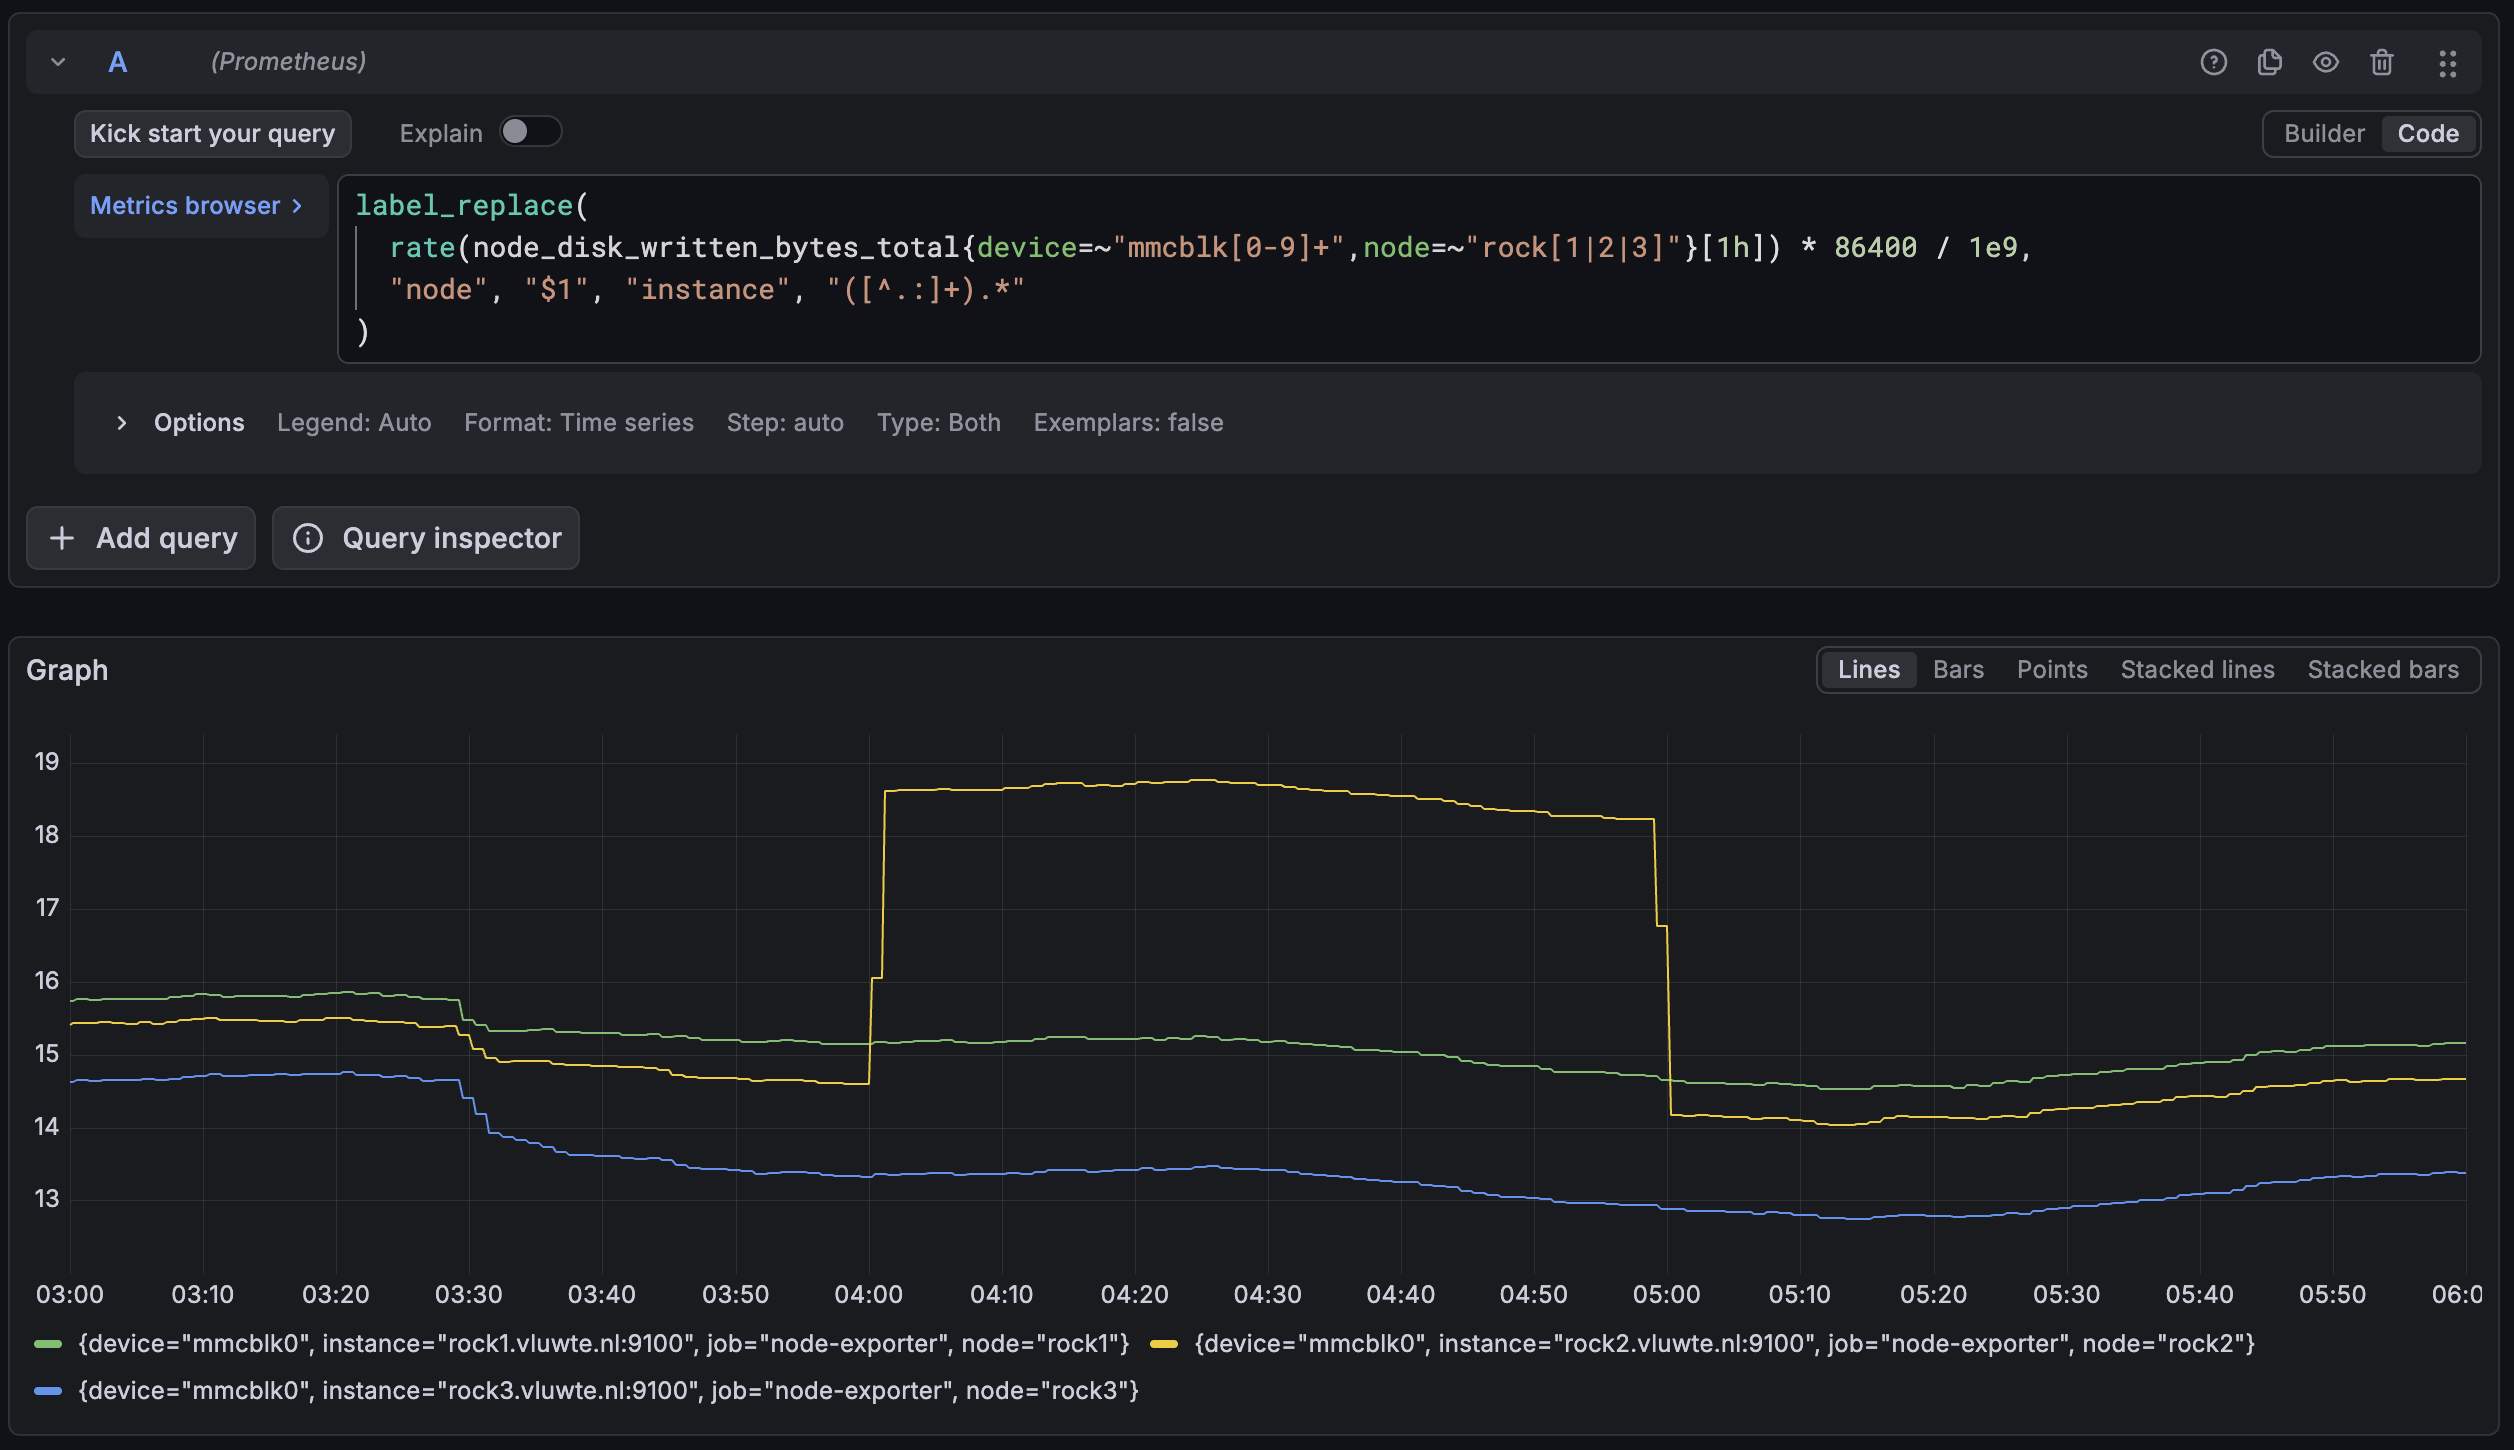Click the Graph panel title
Viewport: 2514px width, 1450px height.
67,670
